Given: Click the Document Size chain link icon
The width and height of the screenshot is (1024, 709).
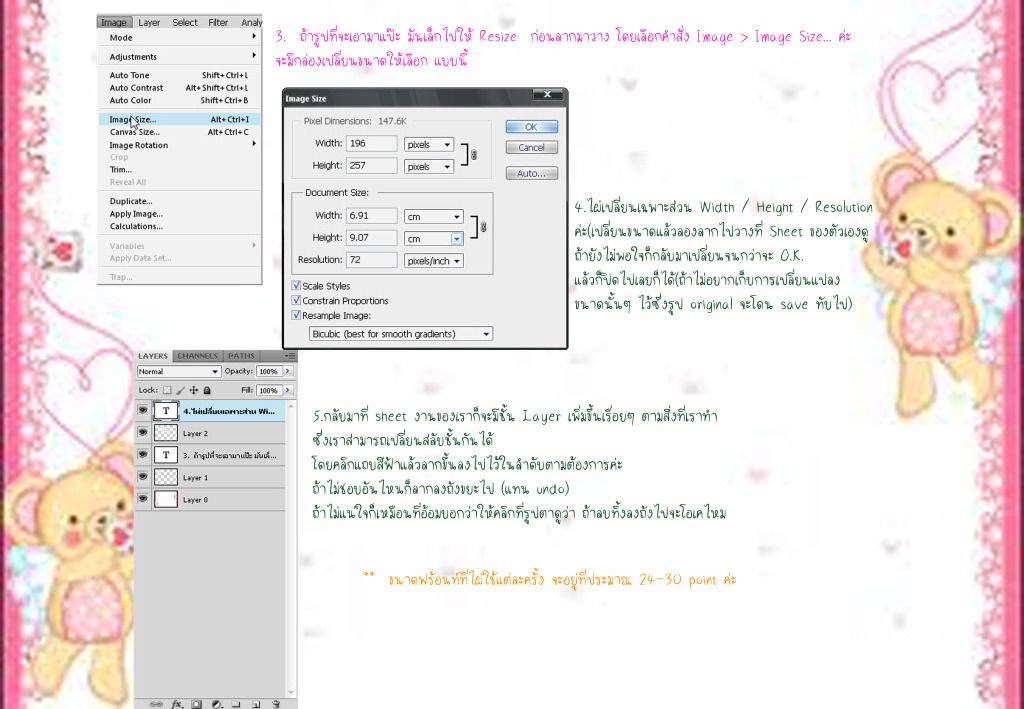Looking at the screenshot, I should [x=483, y=227].
